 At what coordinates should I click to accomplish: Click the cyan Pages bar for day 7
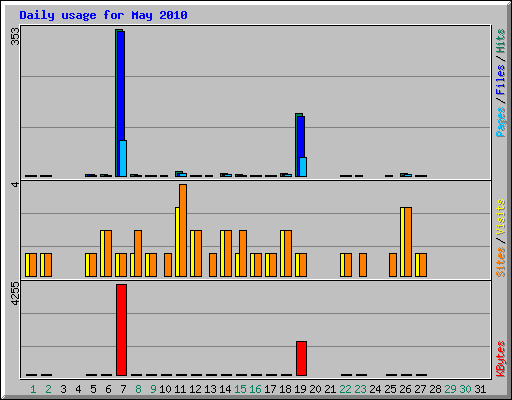coord(123,158)
